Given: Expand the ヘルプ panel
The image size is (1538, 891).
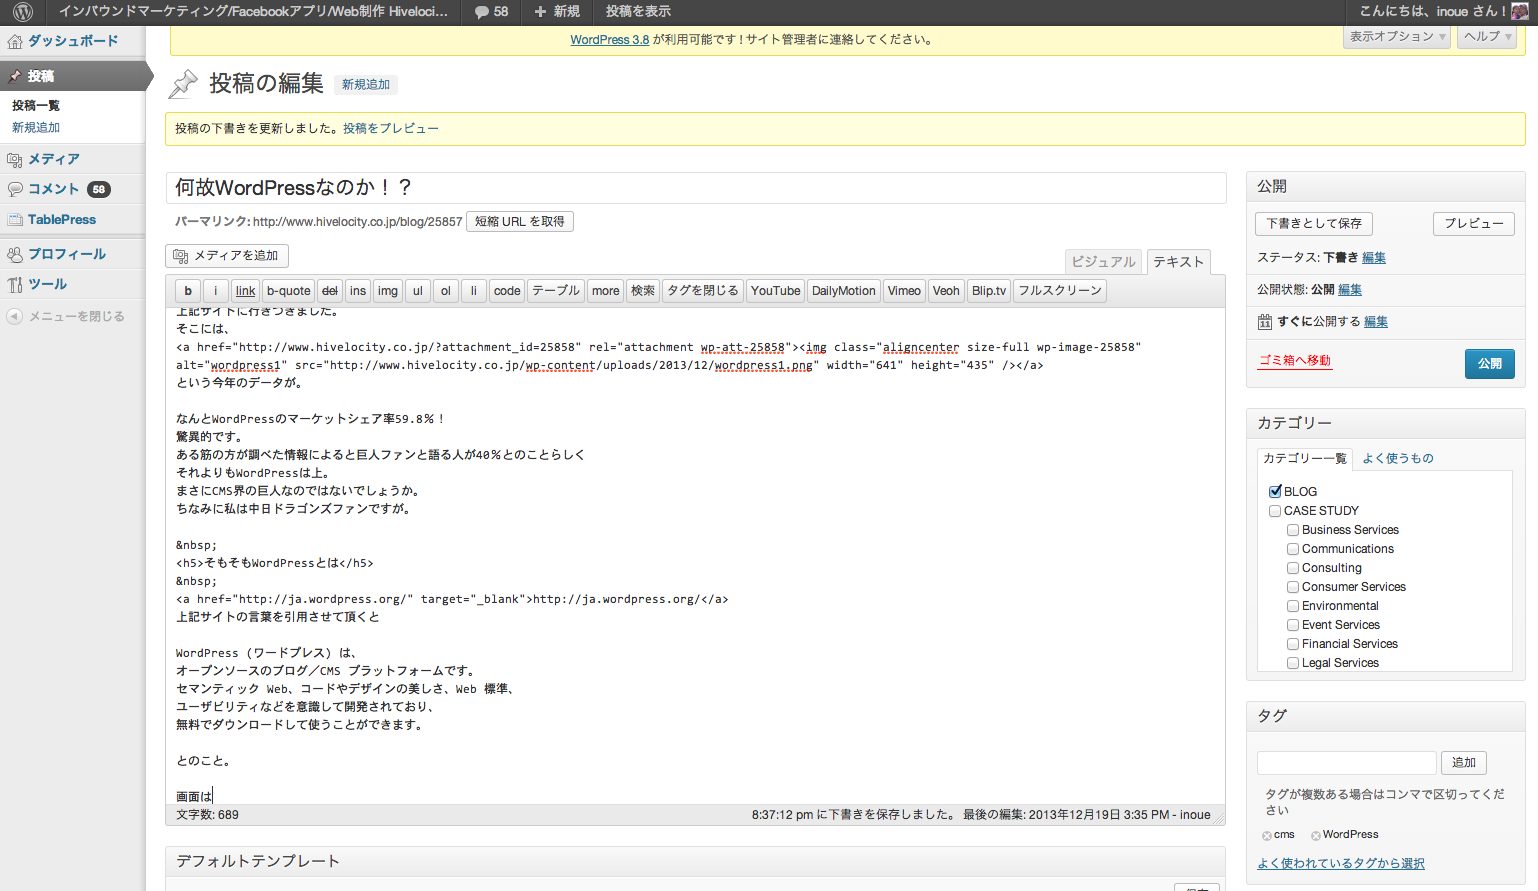Looking at the screenshot, I should click(x=1485, y=36).
